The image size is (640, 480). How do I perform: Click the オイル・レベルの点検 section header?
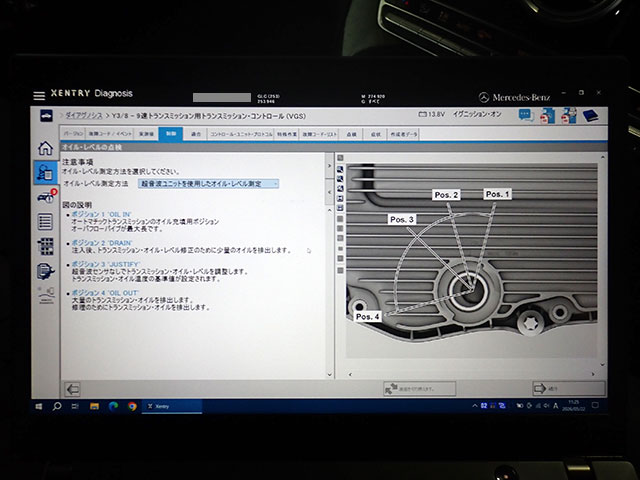[92, 147]
